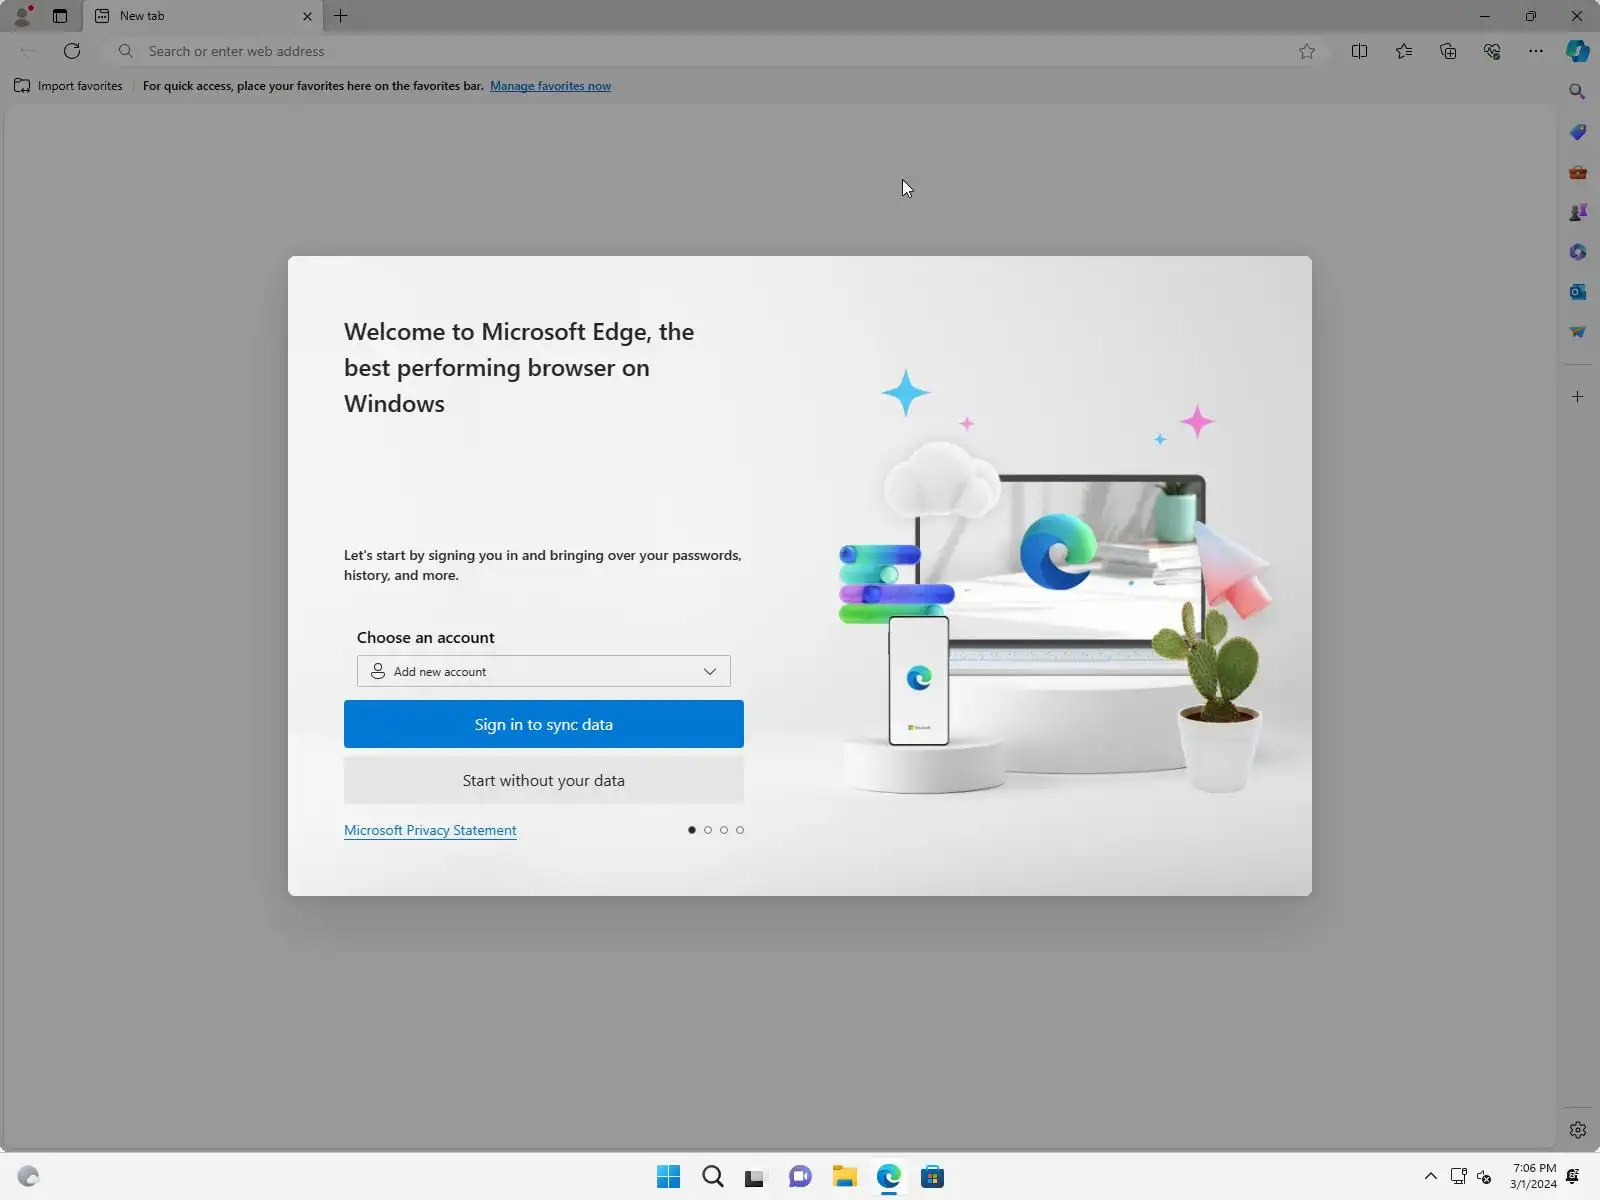Image resolution: width=1600 pixels, height=1200 pixels.
Task: Open the sidebar Search icon
Action: click(1578, 92)
